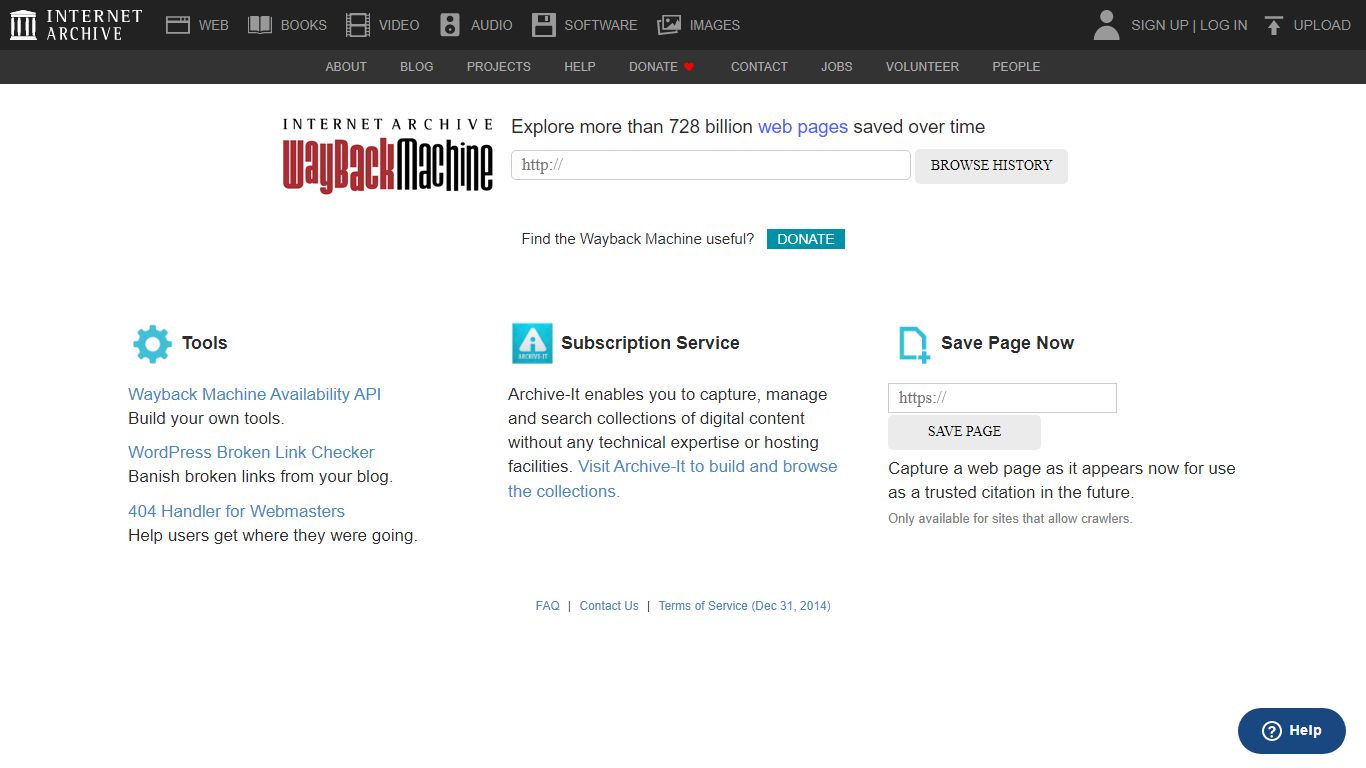Image resolution: width=1366 pixels, height=768 pixels.
Task: Click 'Banish broken links from your blog.'
Action: 260,477
